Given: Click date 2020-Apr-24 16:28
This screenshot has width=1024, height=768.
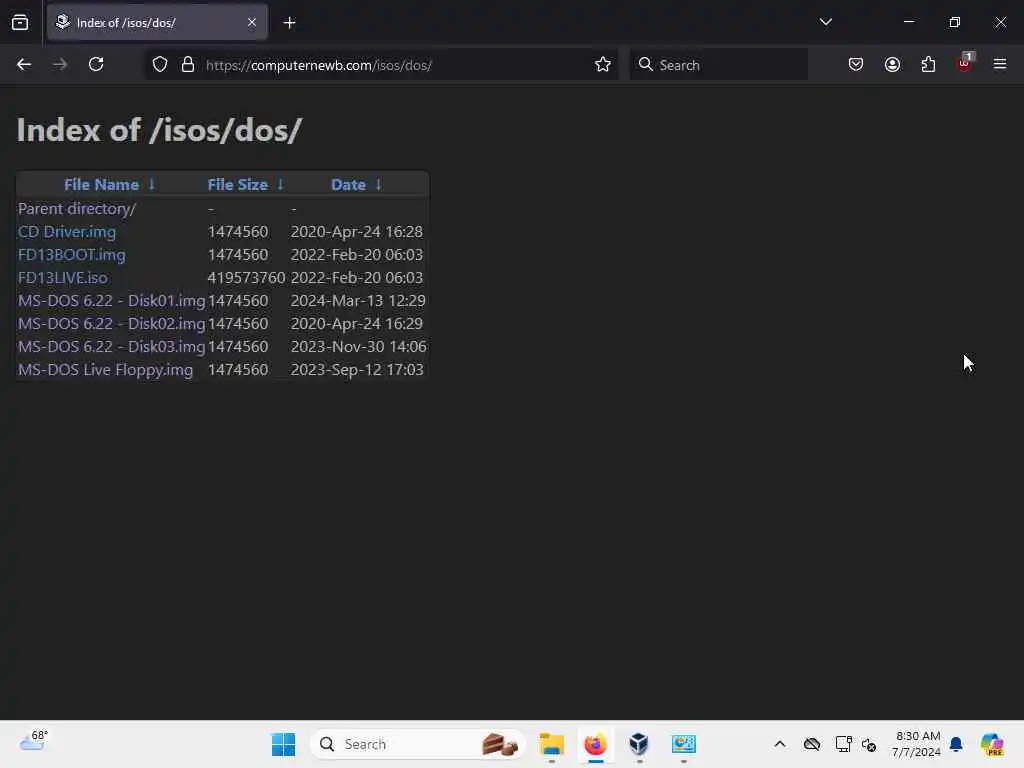Looking at the screenshot, I should (357, 232).
